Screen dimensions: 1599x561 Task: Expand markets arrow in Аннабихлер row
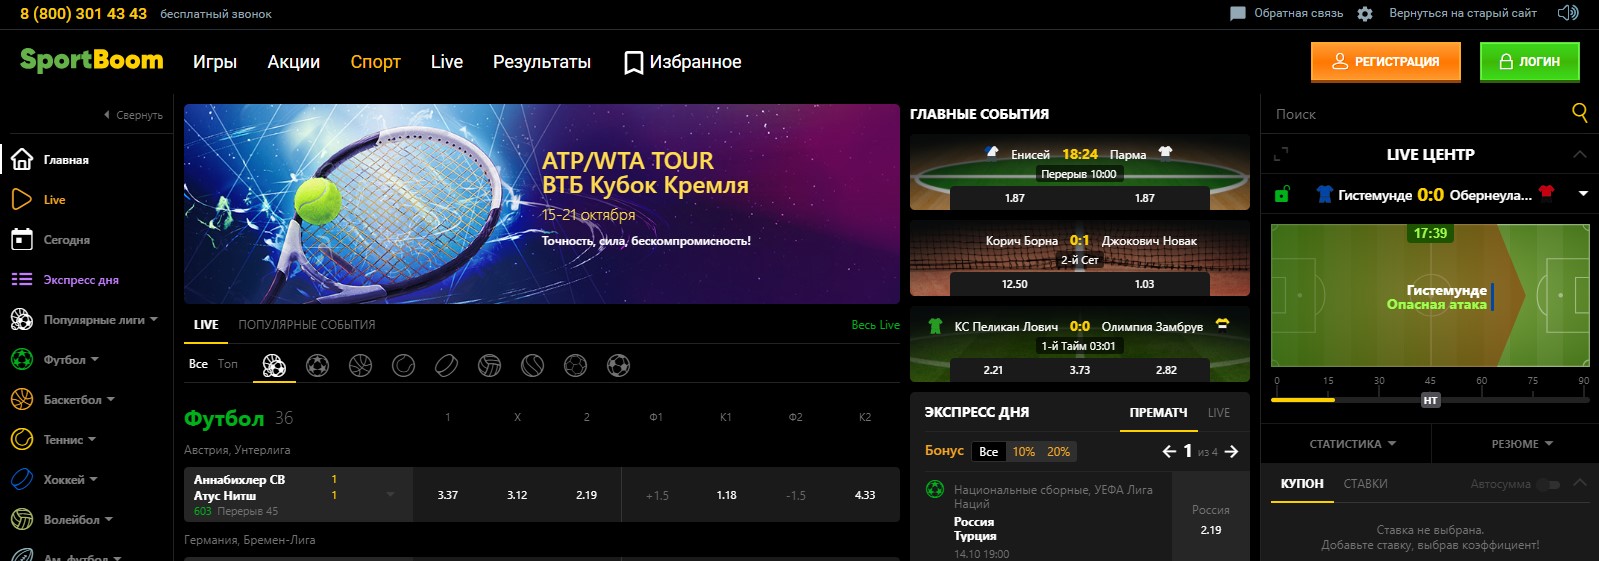pos(390,494)
